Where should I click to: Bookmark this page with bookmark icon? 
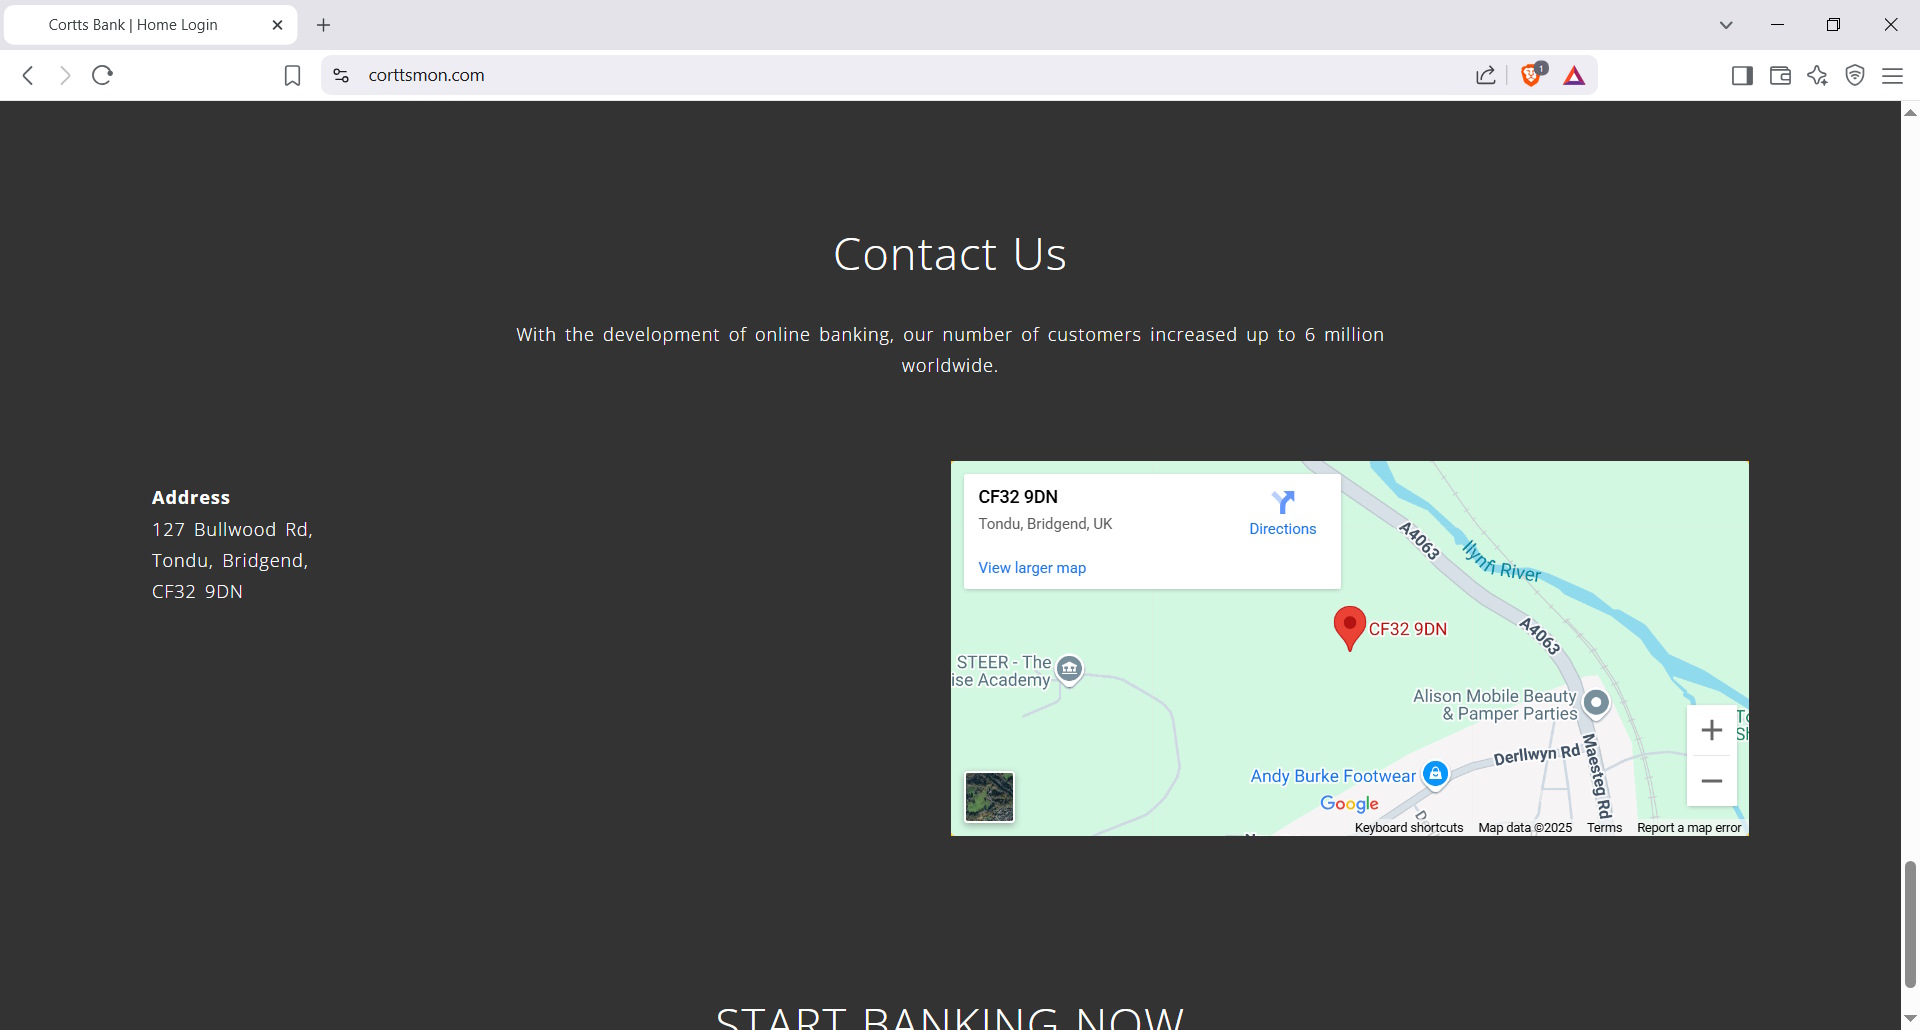tap(292, 76)
